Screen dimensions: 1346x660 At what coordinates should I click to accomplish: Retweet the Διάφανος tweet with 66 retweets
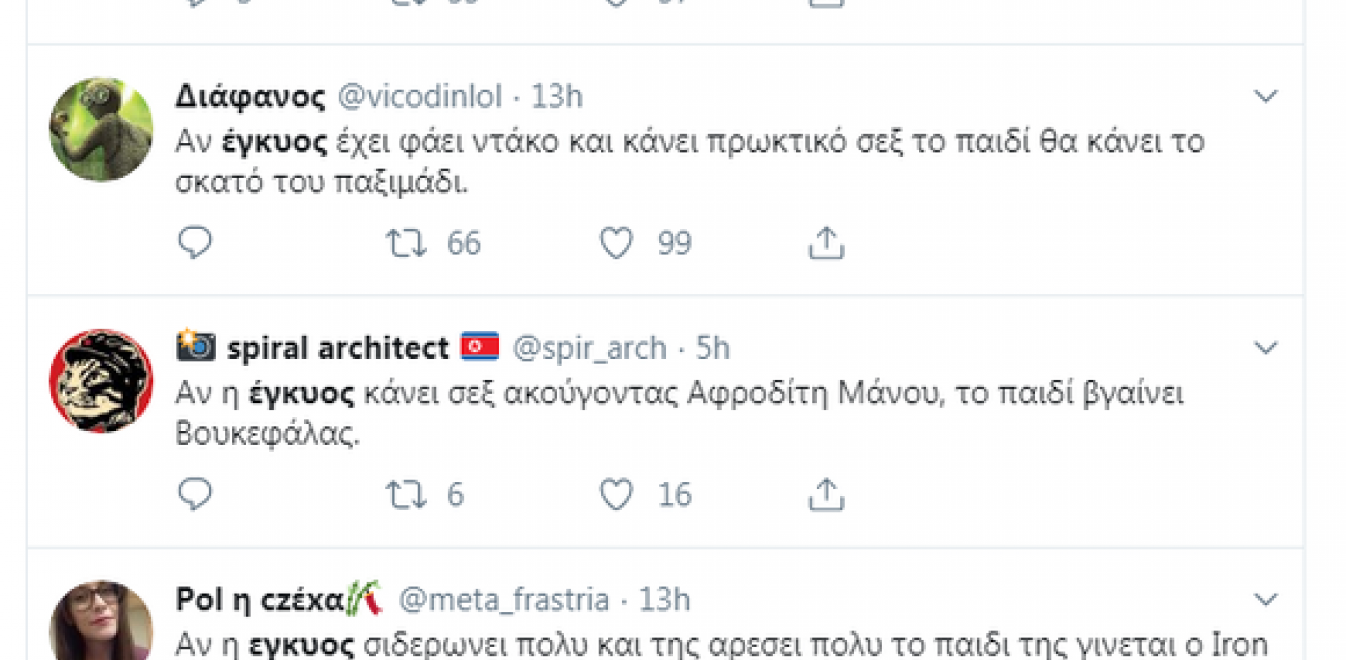point(406,243)
